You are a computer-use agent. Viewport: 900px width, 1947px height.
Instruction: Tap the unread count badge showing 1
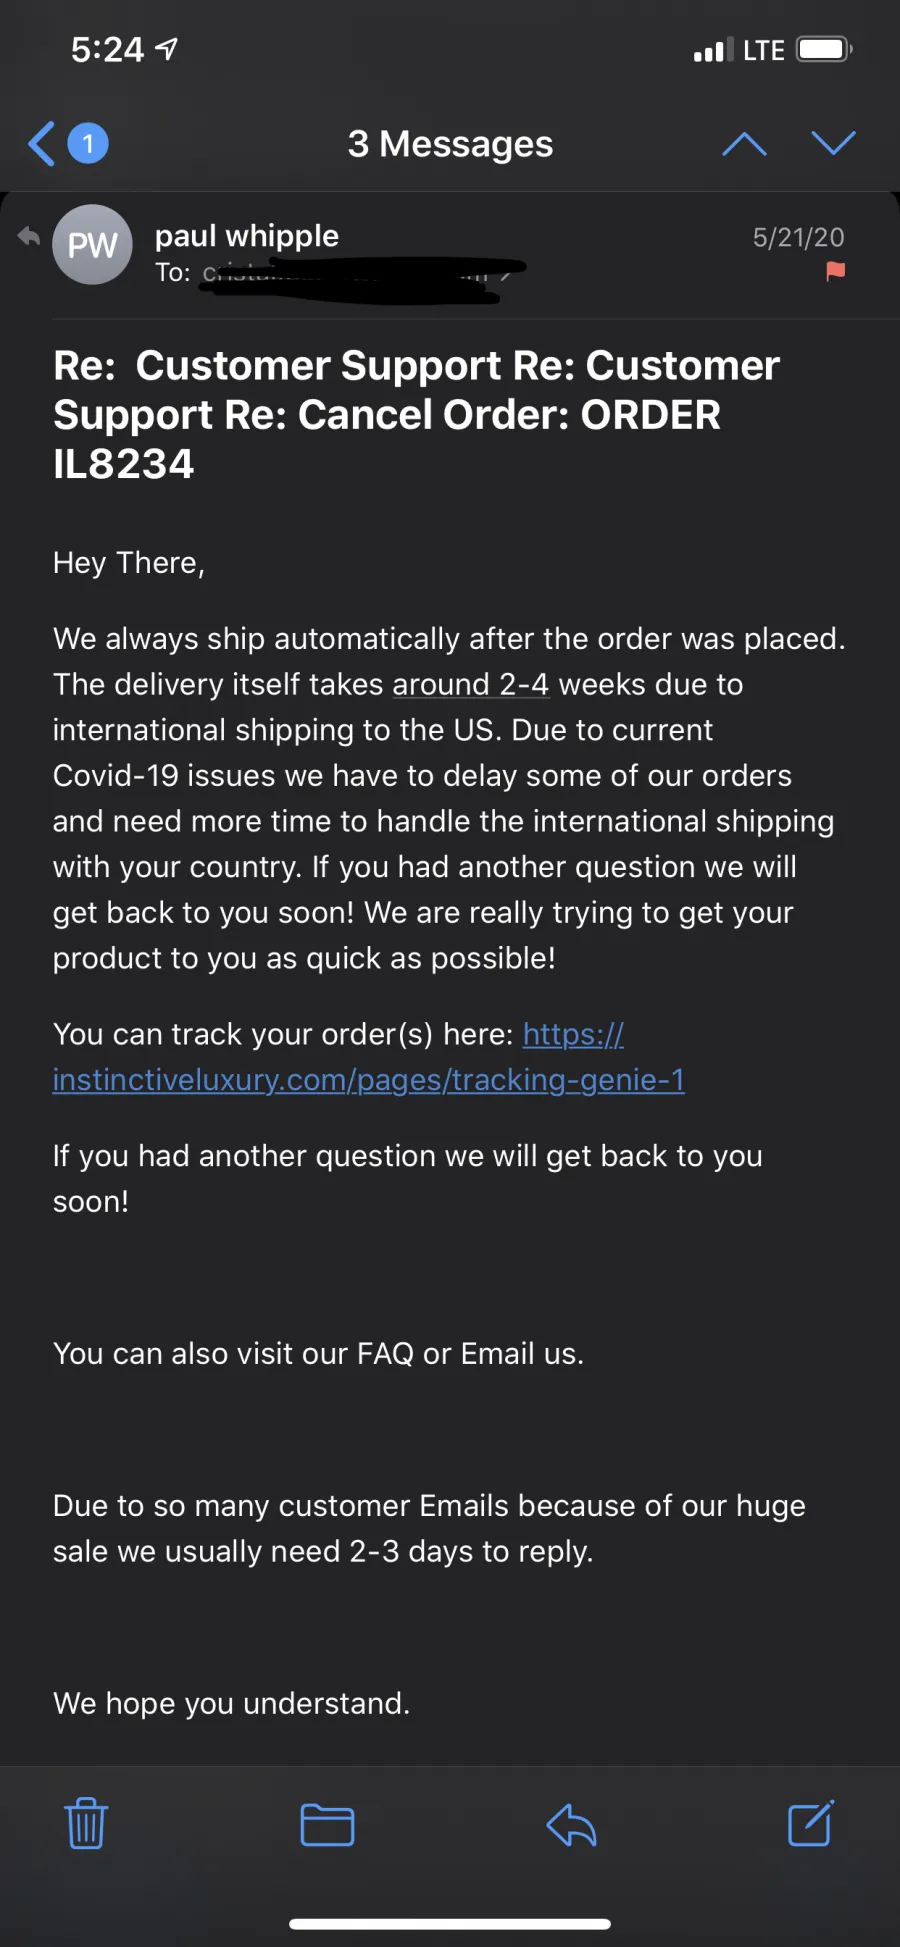coord(88,144)
